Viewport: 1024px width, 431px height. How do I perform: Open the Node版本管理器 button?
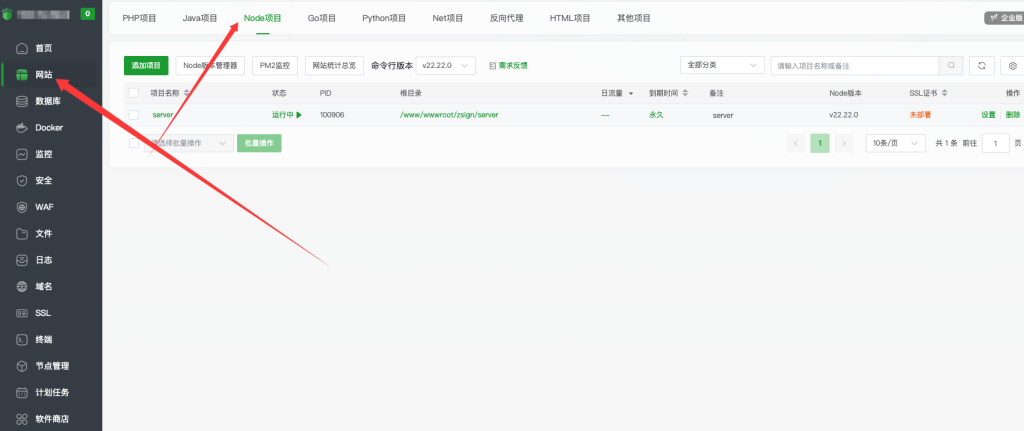(210, 65)
